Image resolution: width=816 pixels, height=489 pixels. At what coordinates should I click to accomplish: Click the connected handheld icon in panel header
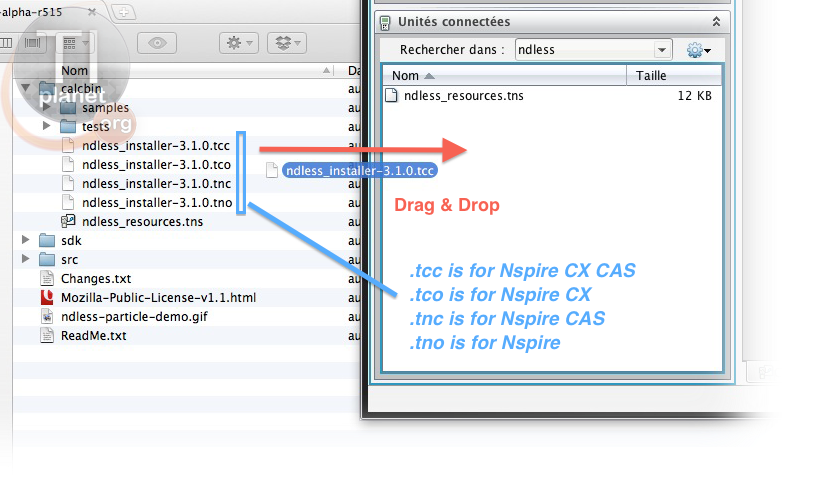pos(385,22)
